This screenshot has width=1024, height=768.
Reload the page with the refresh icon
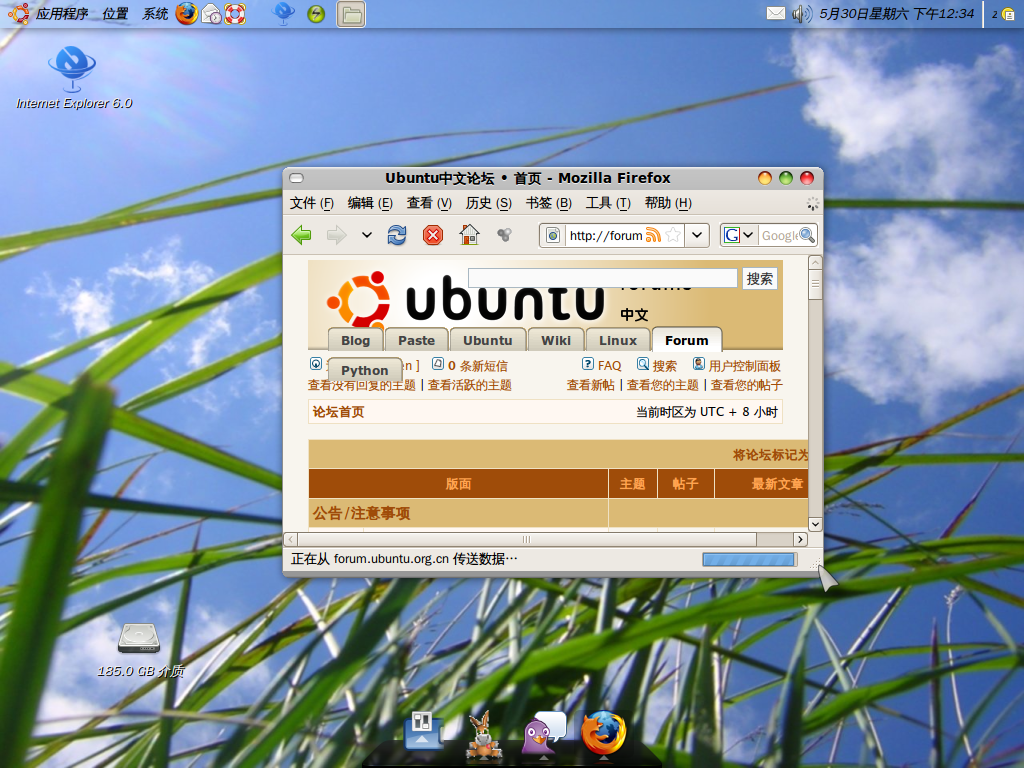[x=397, y=235]
